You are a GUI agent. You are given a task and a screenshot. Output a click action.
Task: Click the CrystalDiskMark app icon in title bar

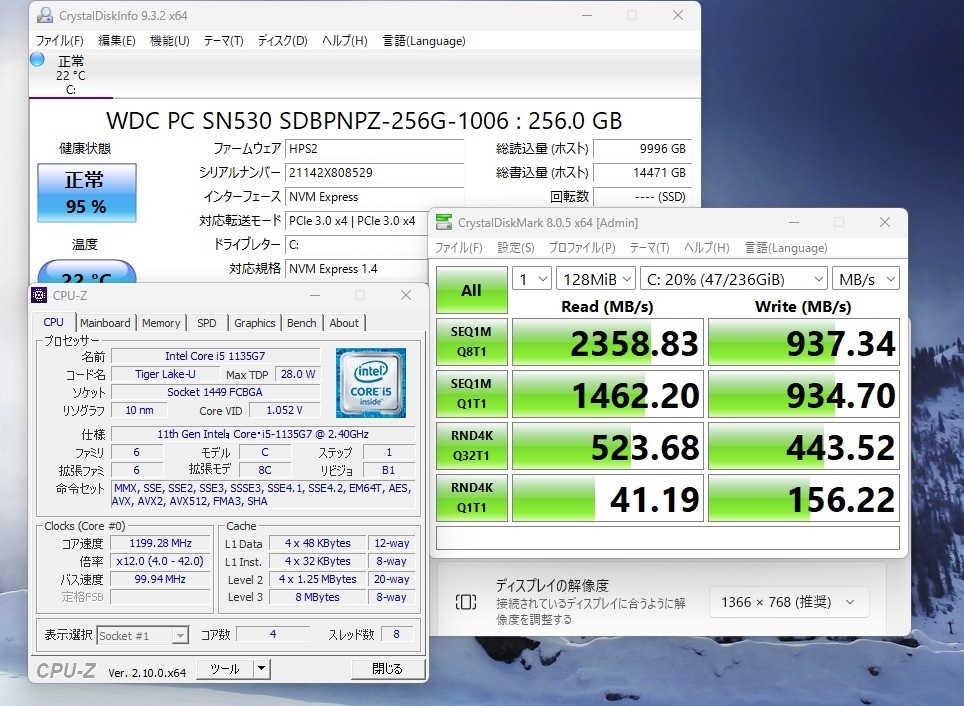pyautogui.click(x=443, y=222)
